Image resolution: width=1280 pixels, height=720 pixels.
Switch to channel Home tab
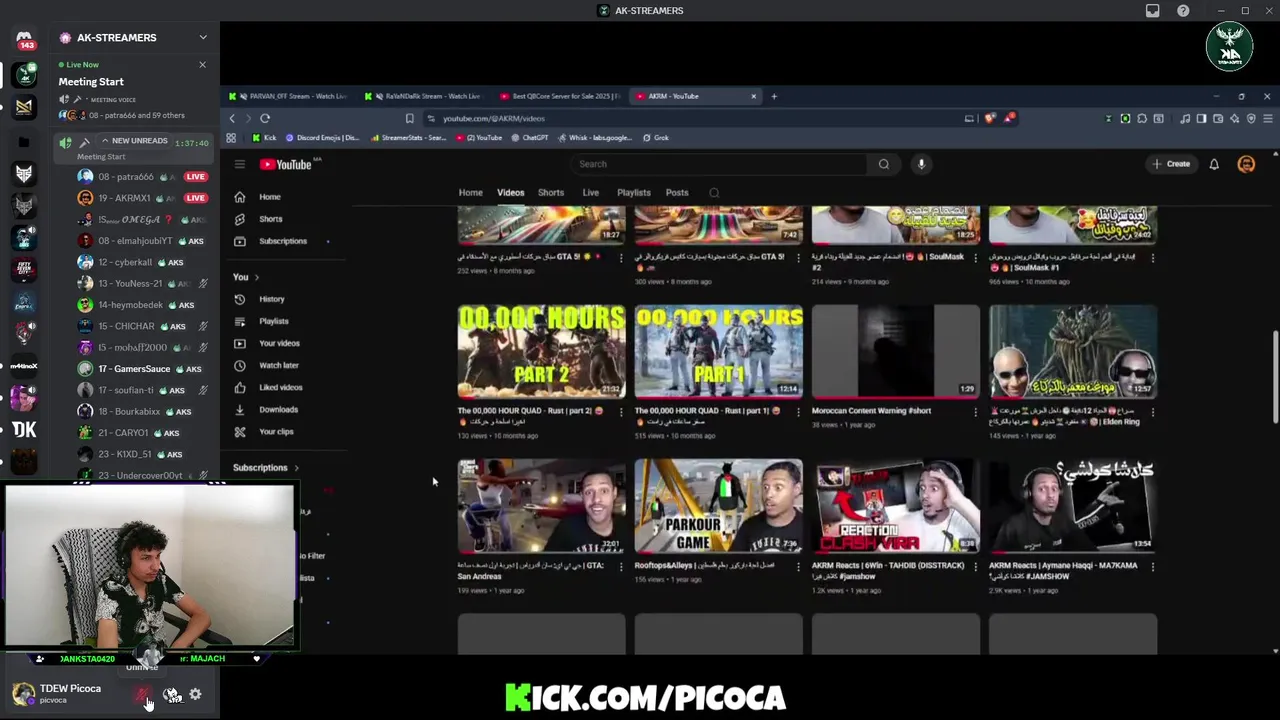pos(470,192)
